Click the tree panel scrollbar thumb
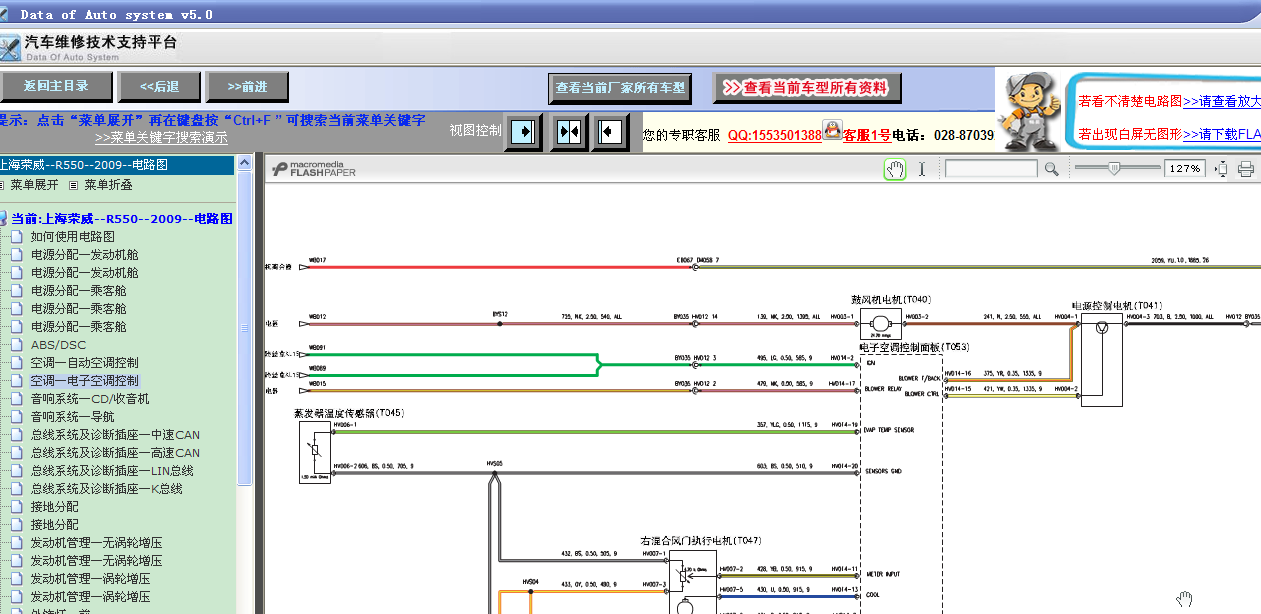The image size is (1261, 614). (244, 328)
